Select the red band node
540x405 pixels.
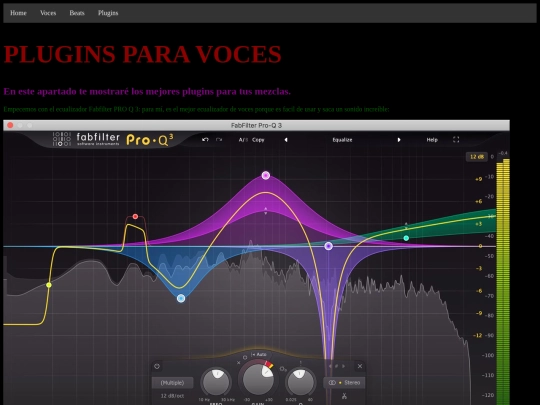click(x=135, y=217)
